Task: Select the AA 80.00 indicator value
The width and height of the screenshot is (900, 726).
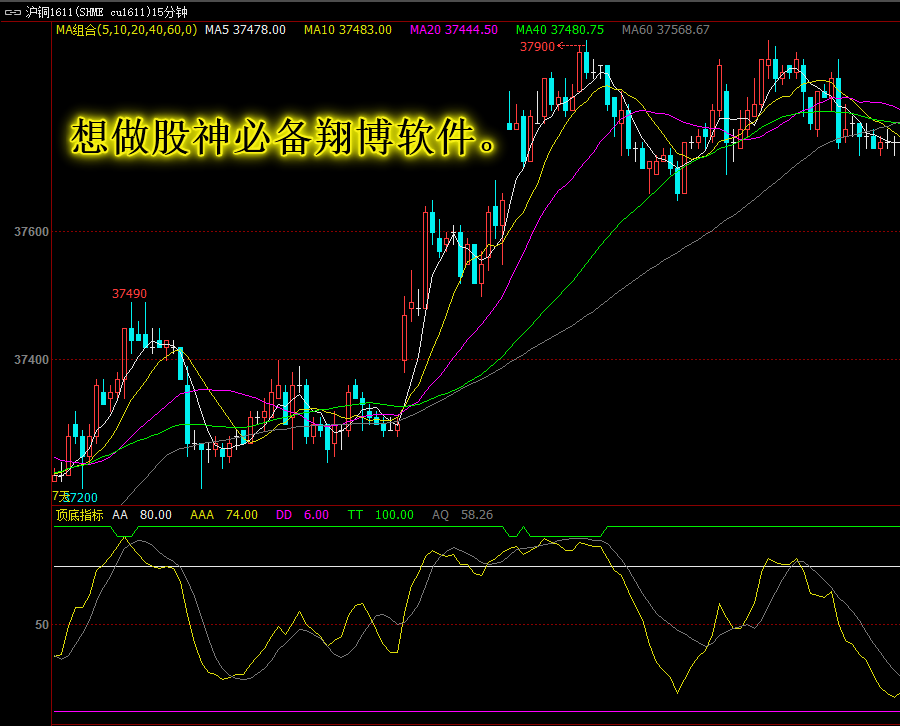Action: (142, 515)
